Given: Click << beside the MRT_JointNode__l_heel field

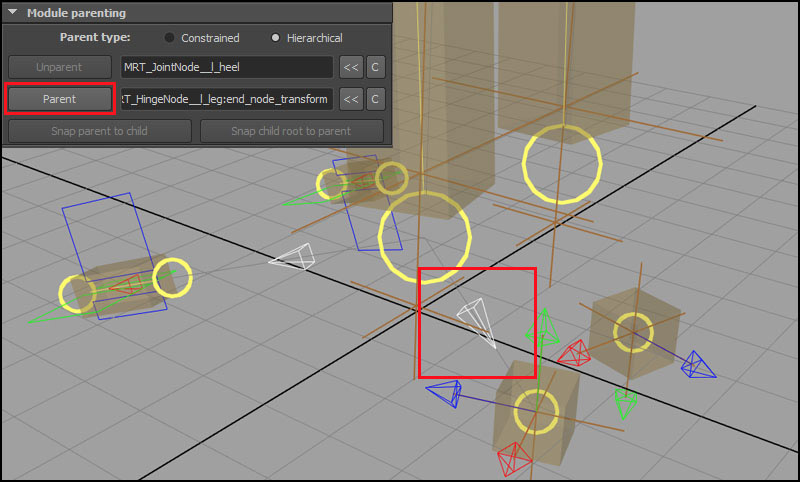Looking at the screenshot, I should [x=351, y=67].
